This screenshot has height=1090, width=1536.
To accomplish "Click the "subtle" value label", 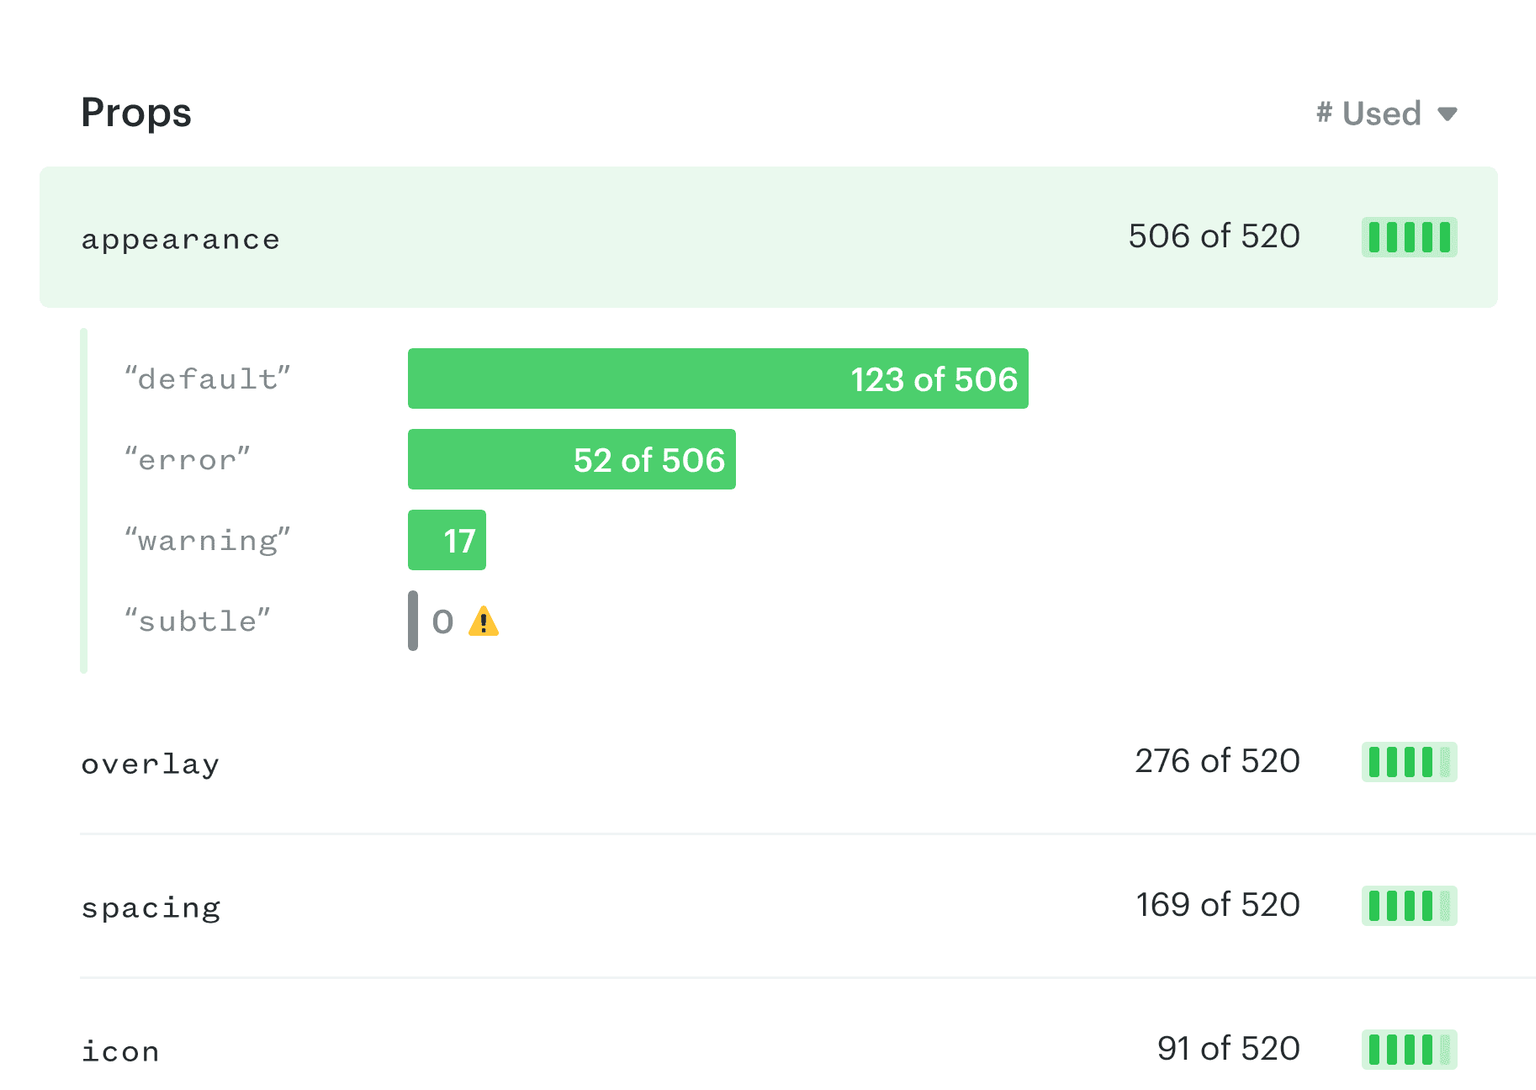I will point(196,620).
